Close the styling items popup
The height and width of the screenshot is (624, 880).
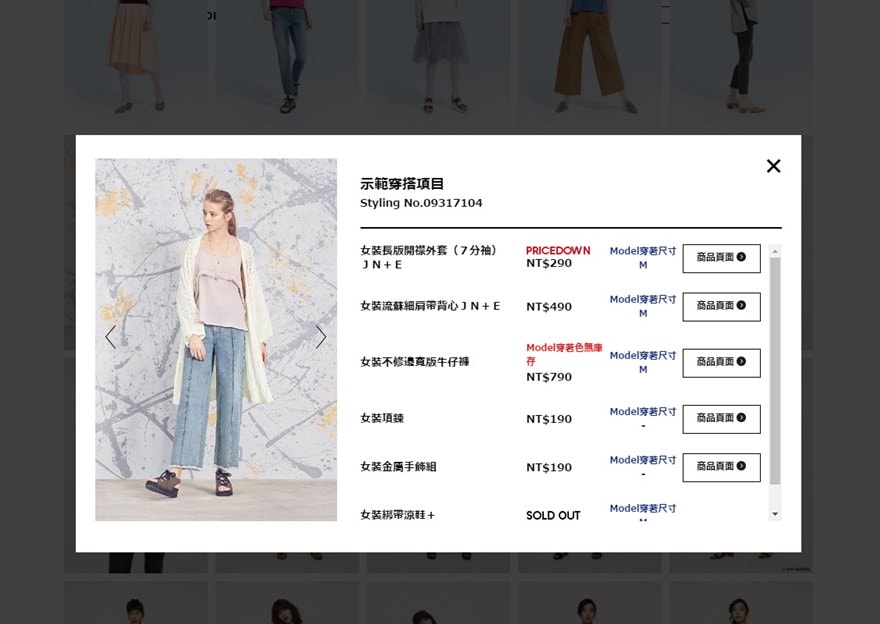coord(773,166)
